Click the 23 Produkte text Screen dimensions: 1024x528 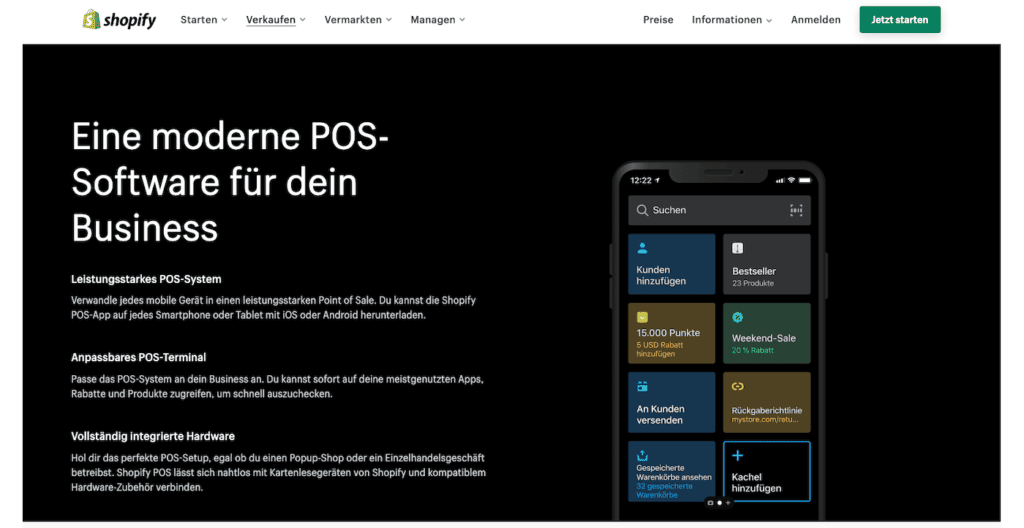tap(753, 284)
